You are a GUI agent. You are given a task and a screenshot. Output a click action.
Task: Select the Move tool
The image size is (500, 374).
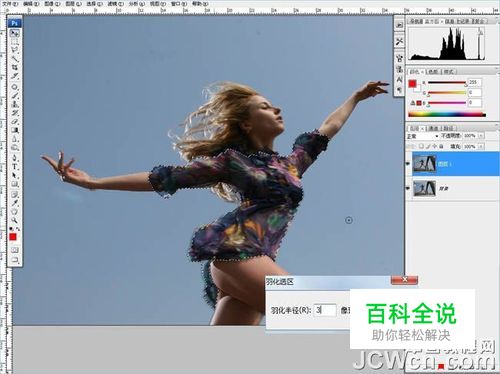pyautogui.click(x=14, y=33)
